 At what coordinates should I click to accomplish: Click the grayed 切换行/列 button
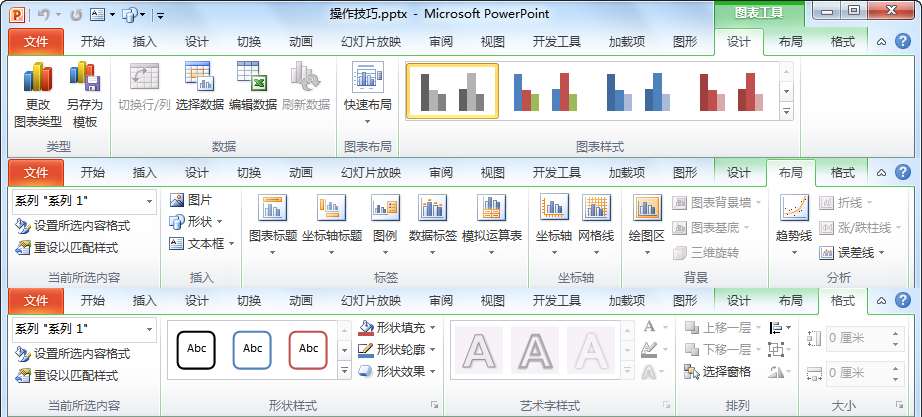point(144,87)
